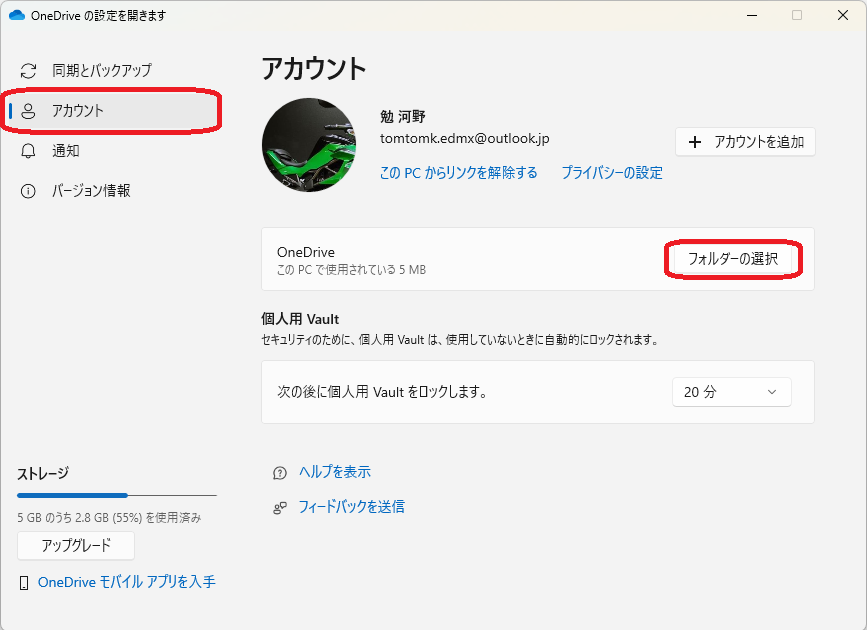Click the plus icon in アカウントを追加
867x630 pixels.
click(x=695, y=142)
